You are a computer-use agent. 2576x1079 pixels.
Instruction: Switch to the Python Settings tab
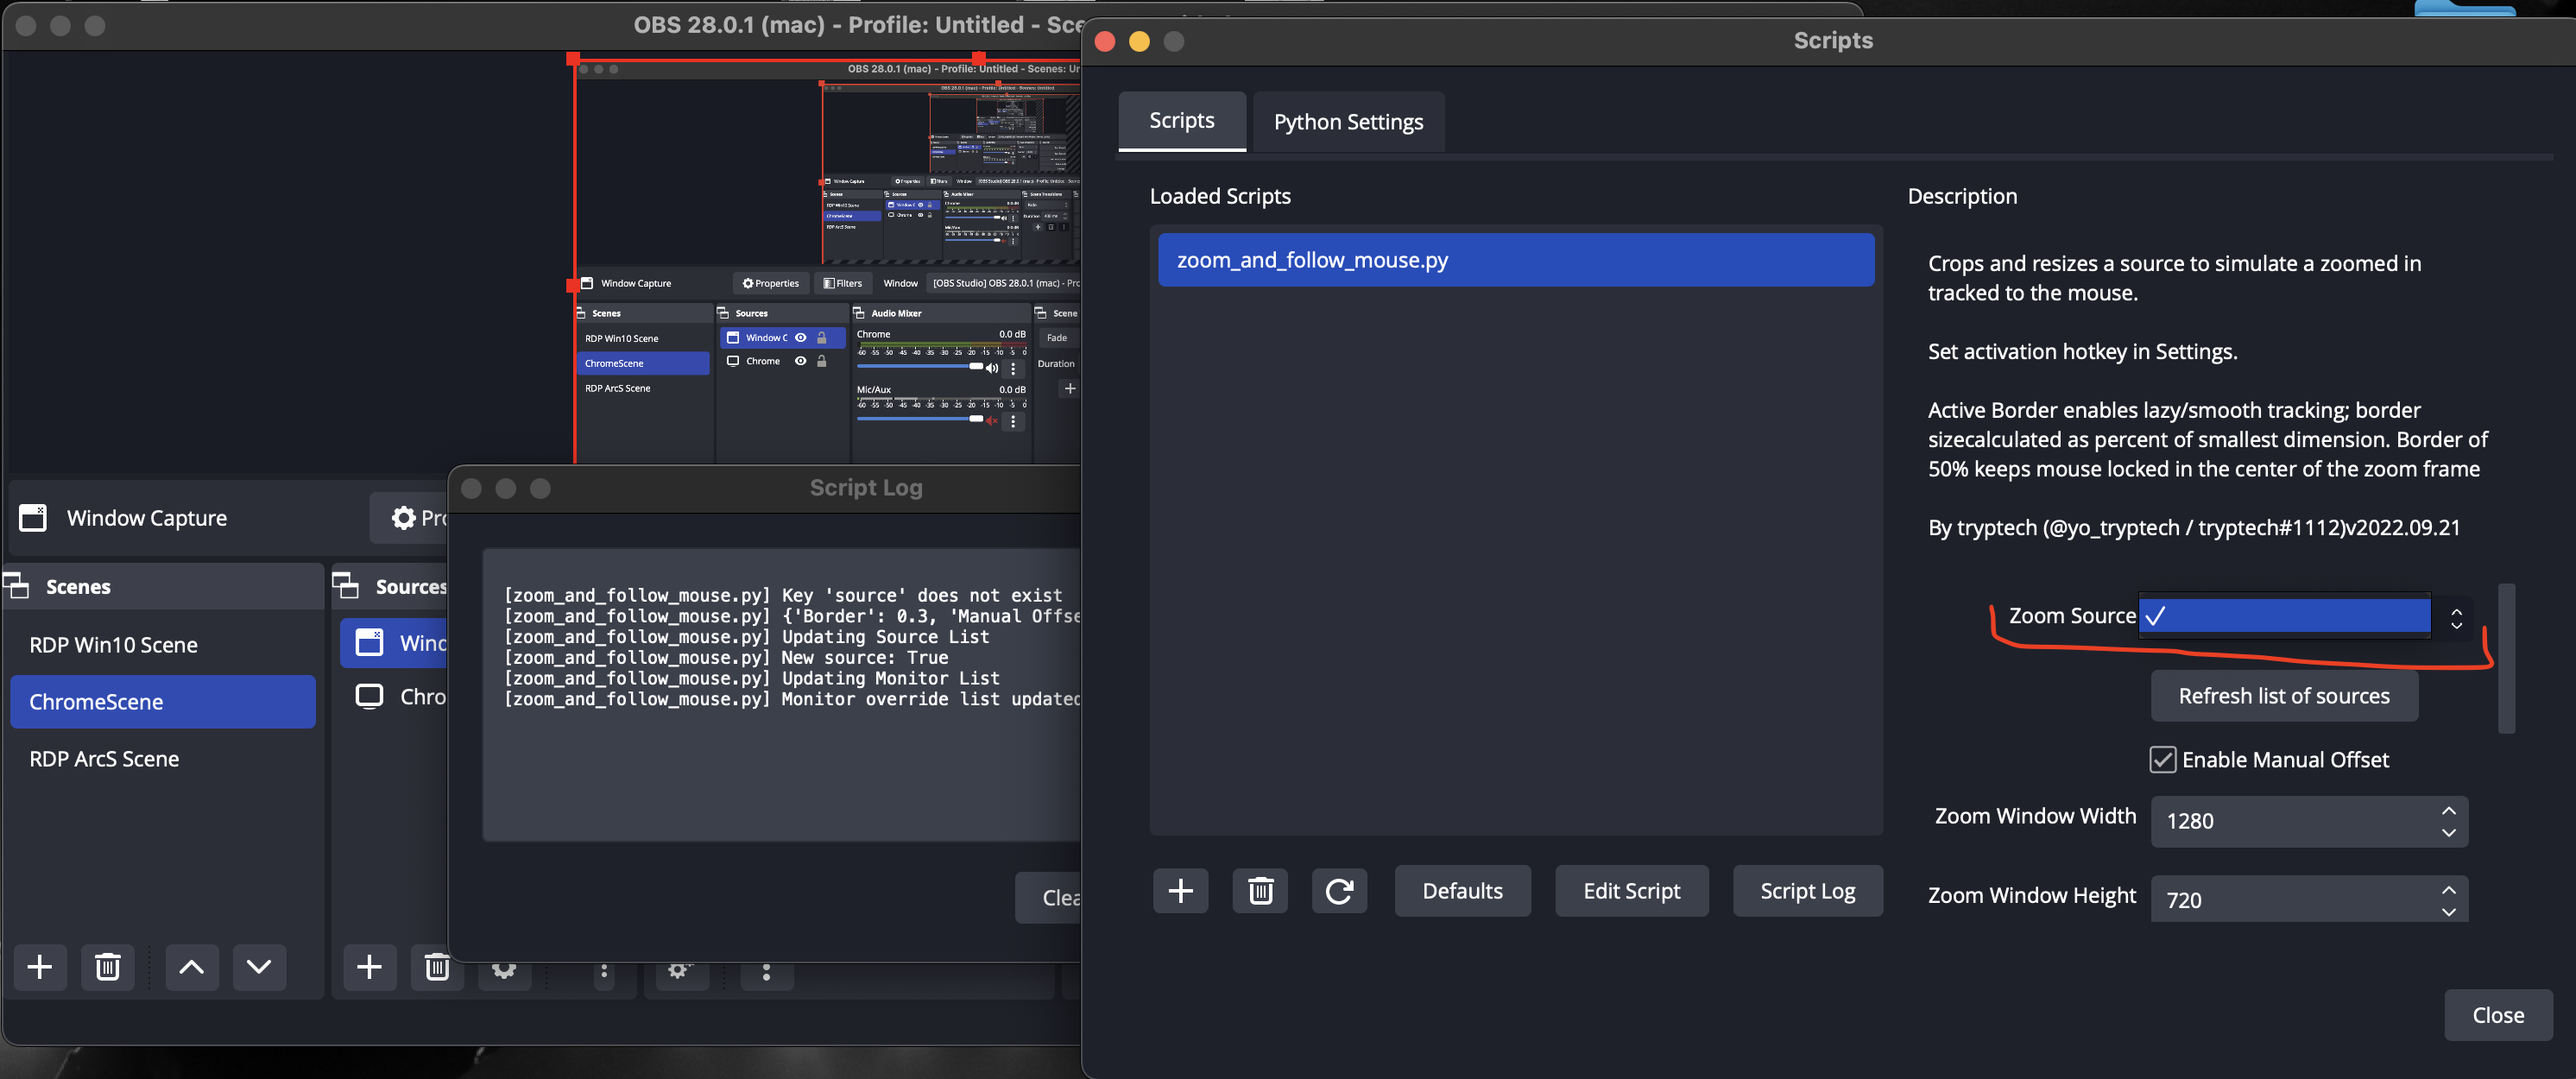(1348, 122)
